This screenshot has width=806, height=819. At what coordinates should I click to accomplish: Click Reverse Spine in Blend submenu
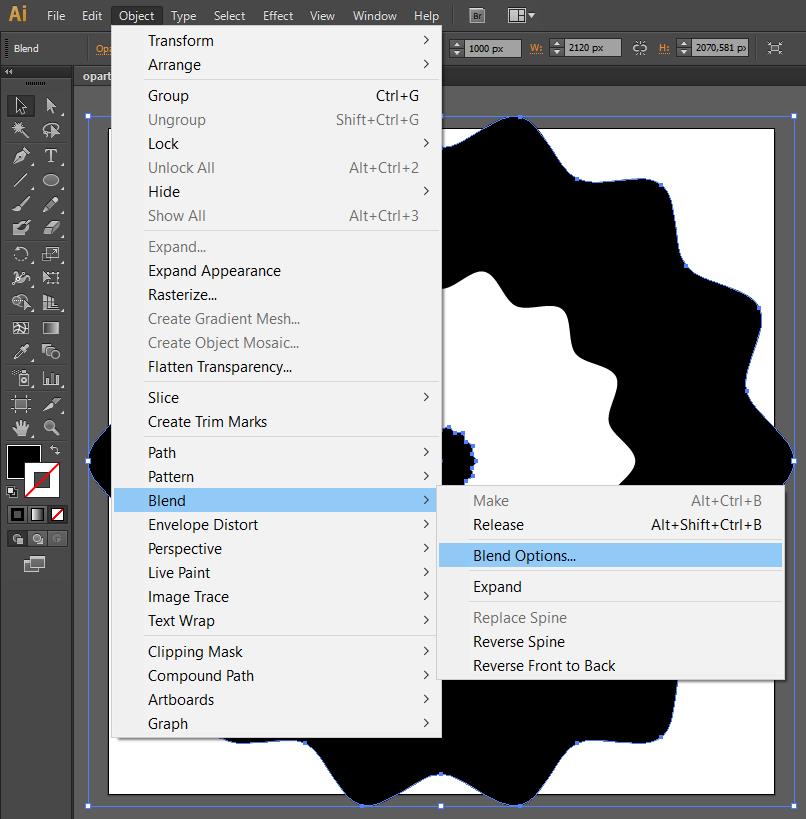pyautogui.click(x=518, y=642)
